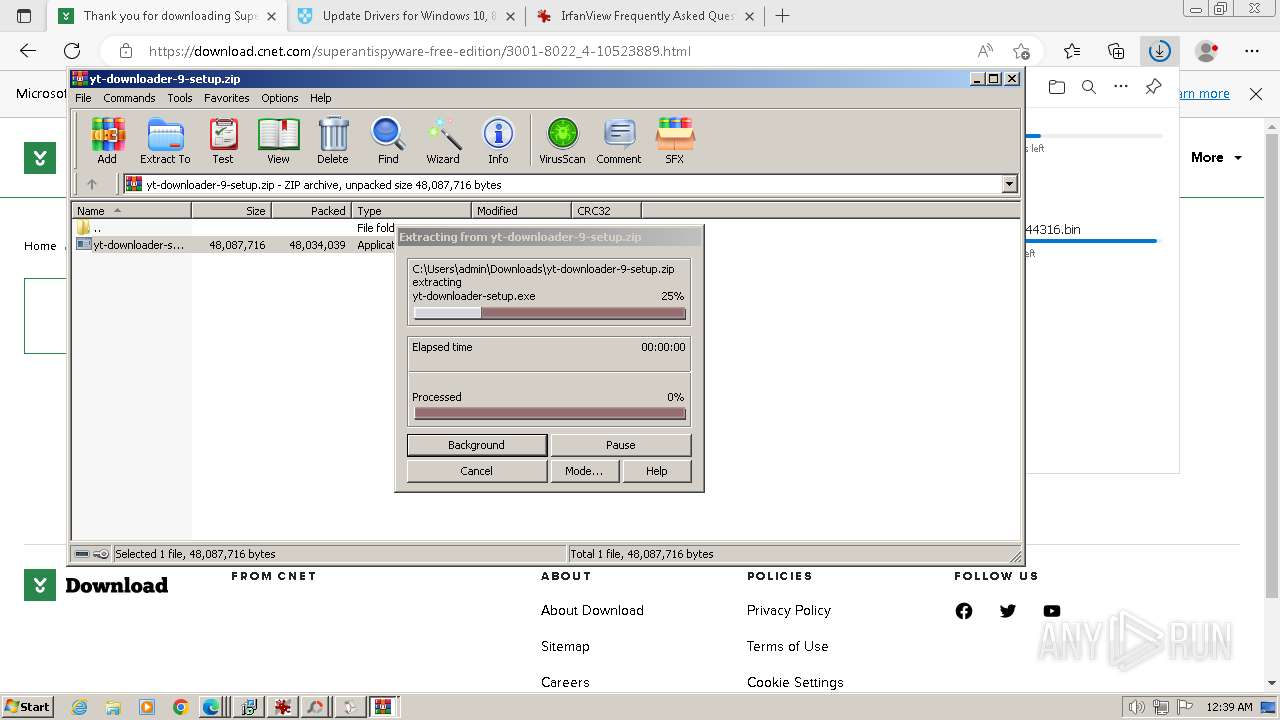The image size is (1280, 720).
Task: Open the browser Favorites list icon
Action: 1072,51
